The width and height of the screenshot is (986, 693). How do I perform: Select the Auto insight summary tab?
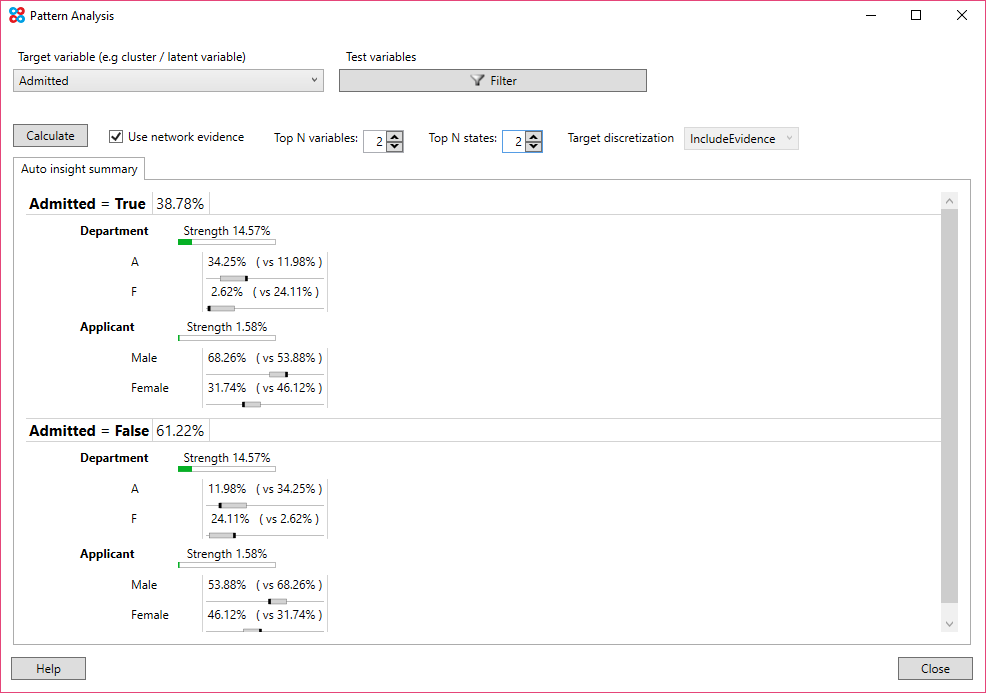click(79, 168)
